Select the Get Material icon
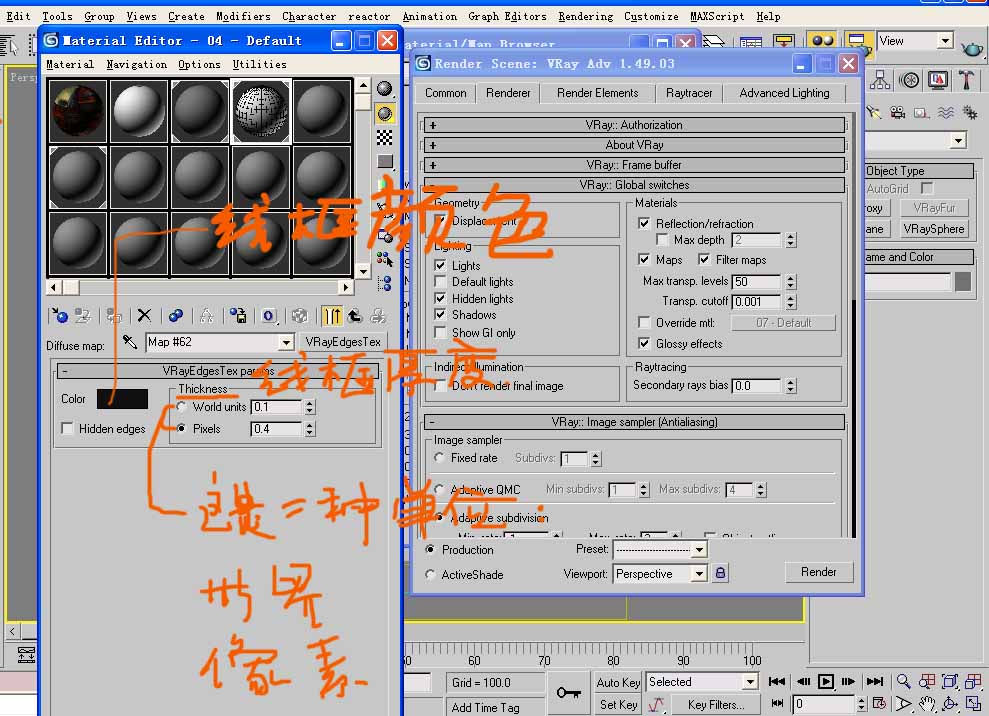Image resolution: width=989 pixels, height=716 pixels. coord(62,315)
